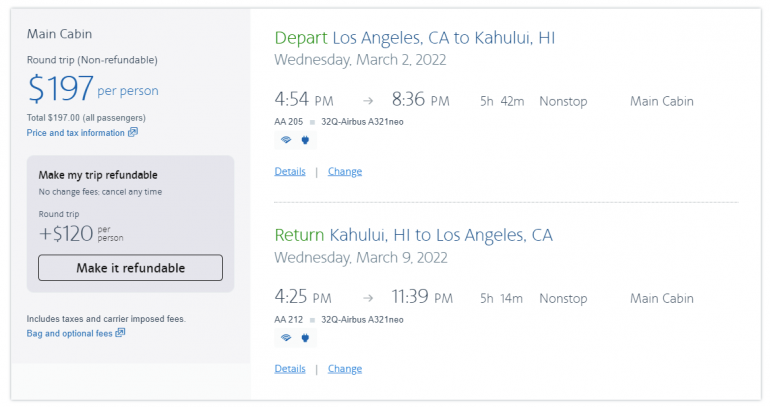View Details for the Los Angeles to Kahului flight

pyautogui.click(x=290, y=171)
